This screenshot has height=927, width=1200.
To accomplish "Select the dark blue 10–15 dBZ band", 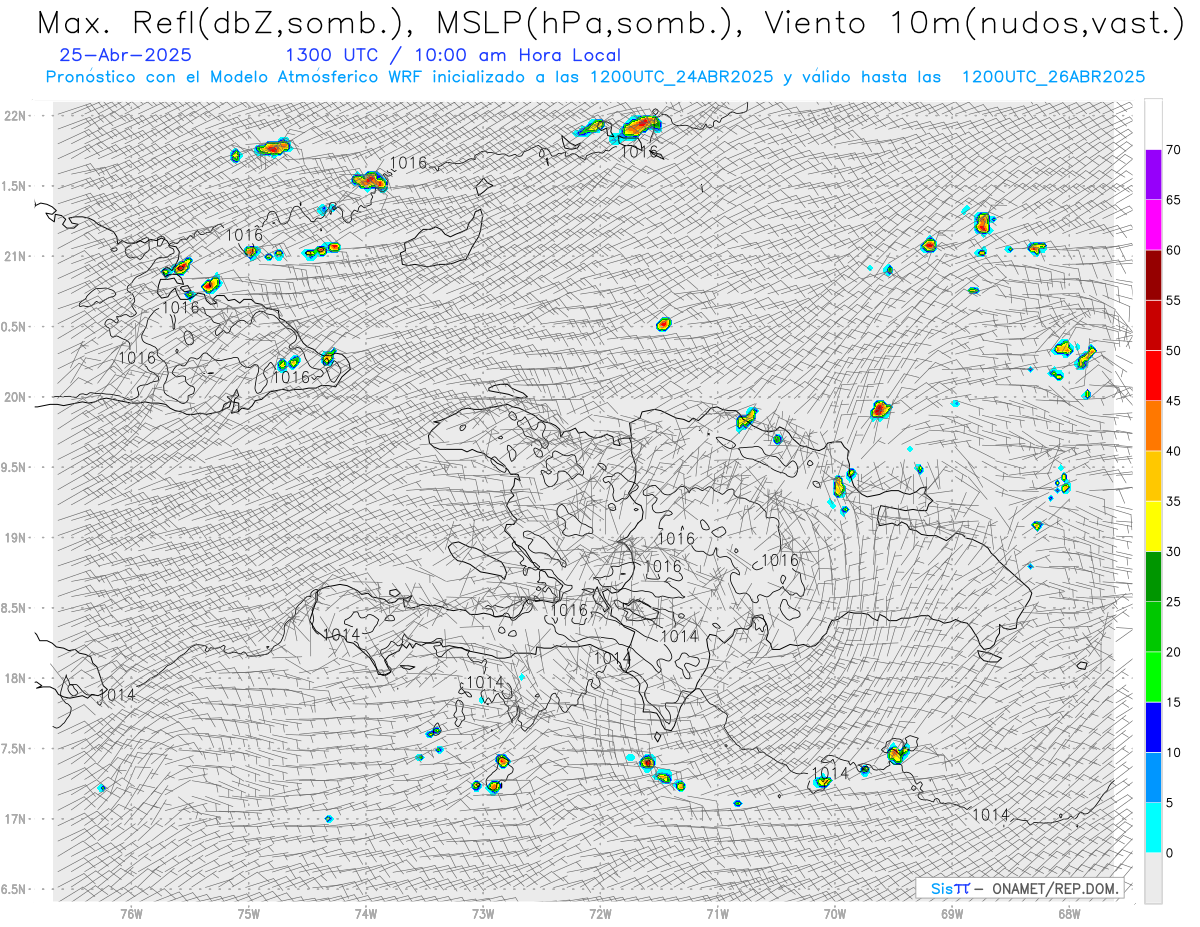I will tap(1153, 727).
